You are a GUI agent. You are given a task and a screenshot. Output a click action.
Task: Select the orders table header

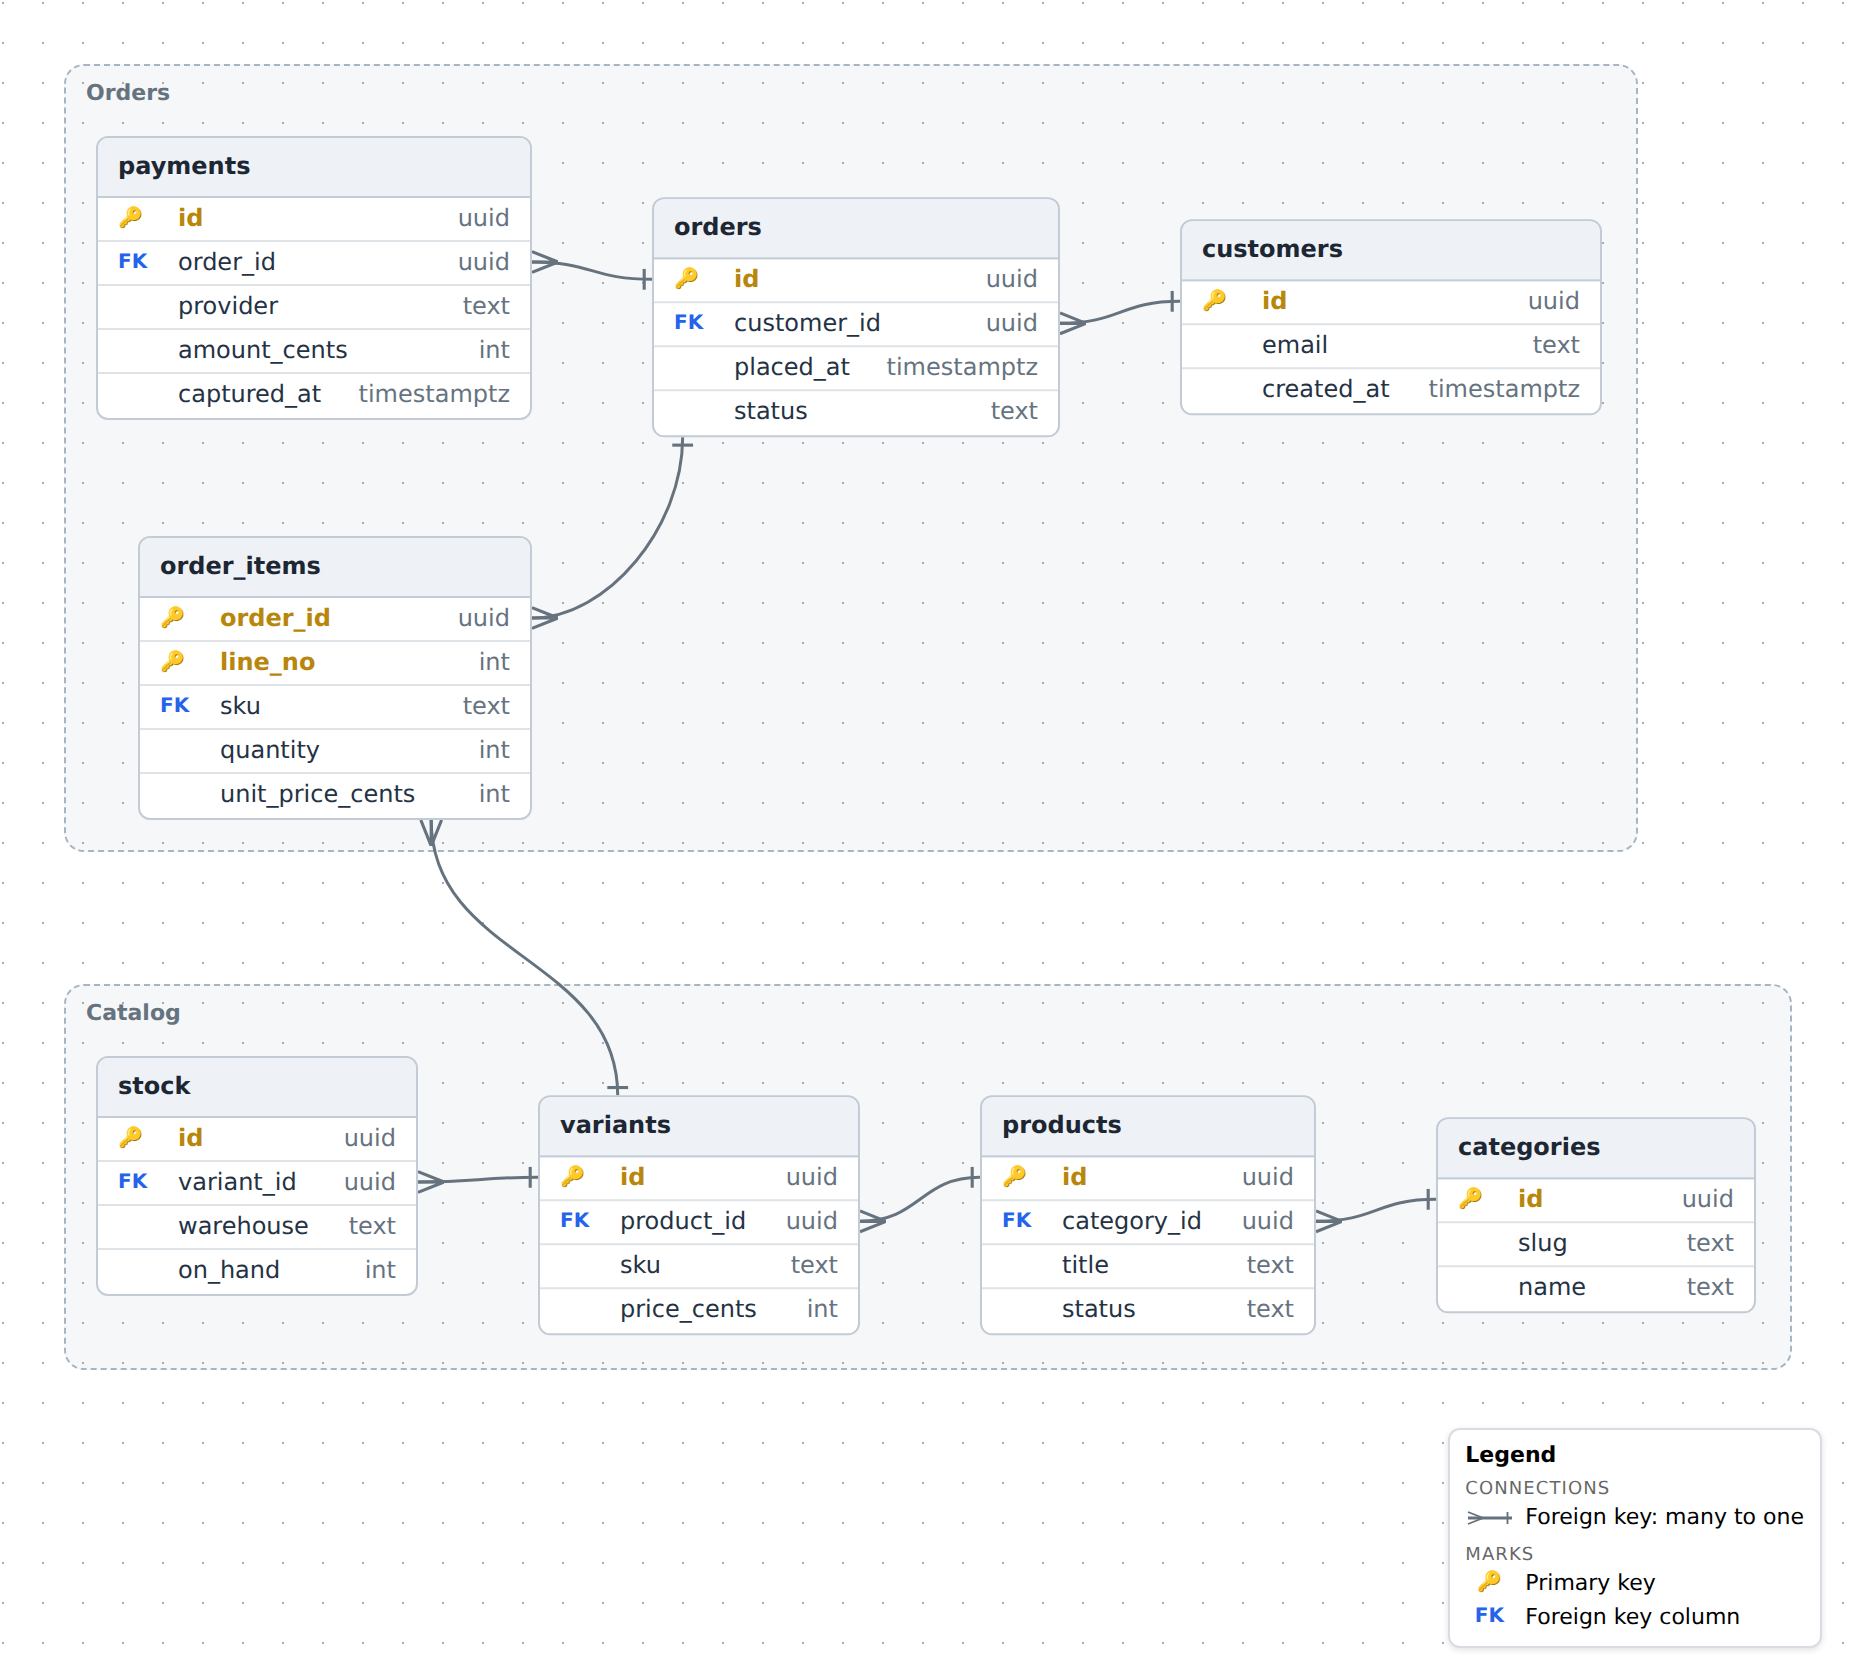pos(856,228)
